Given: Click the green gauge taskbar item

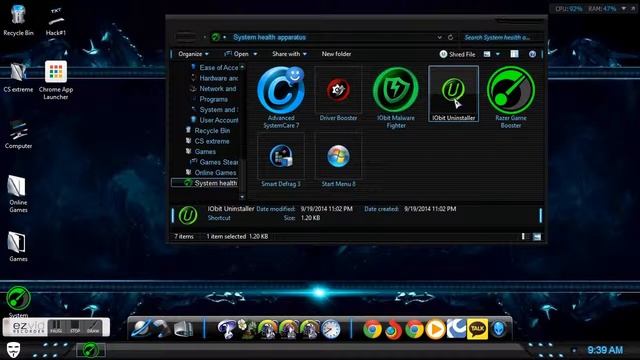Looking at the screenshot, I should point(91,350).
